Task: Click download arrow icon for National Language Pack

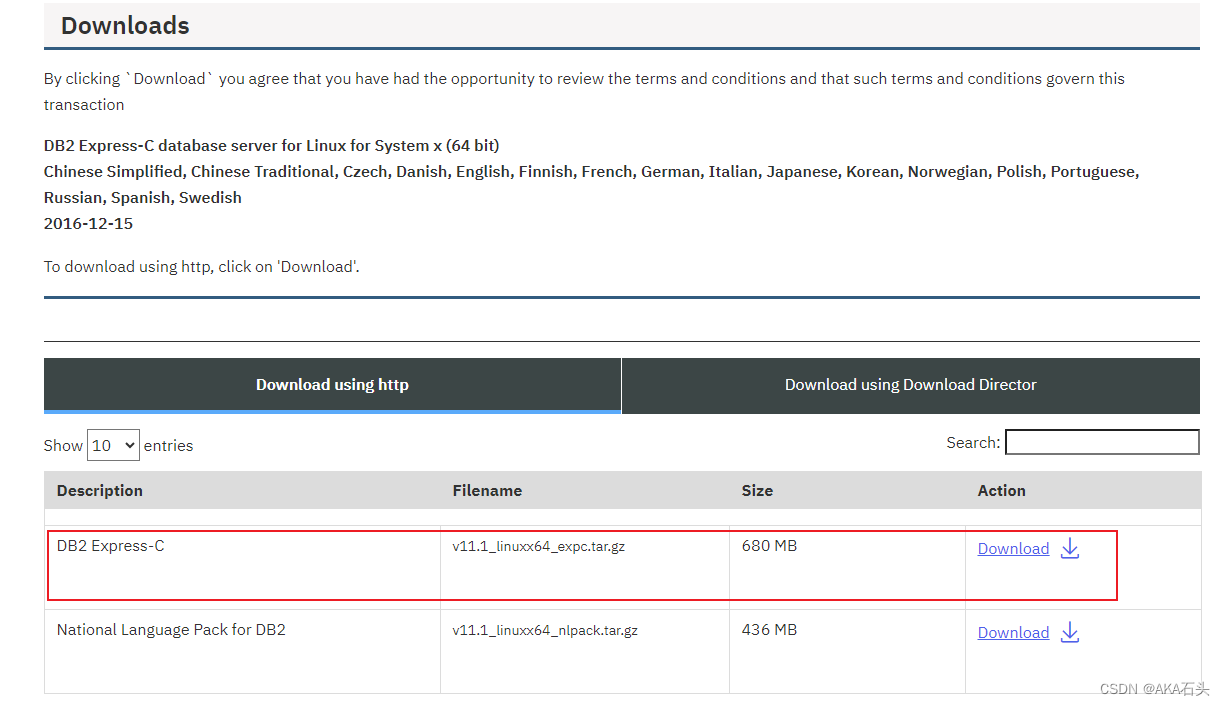Action: point(1070,632)
